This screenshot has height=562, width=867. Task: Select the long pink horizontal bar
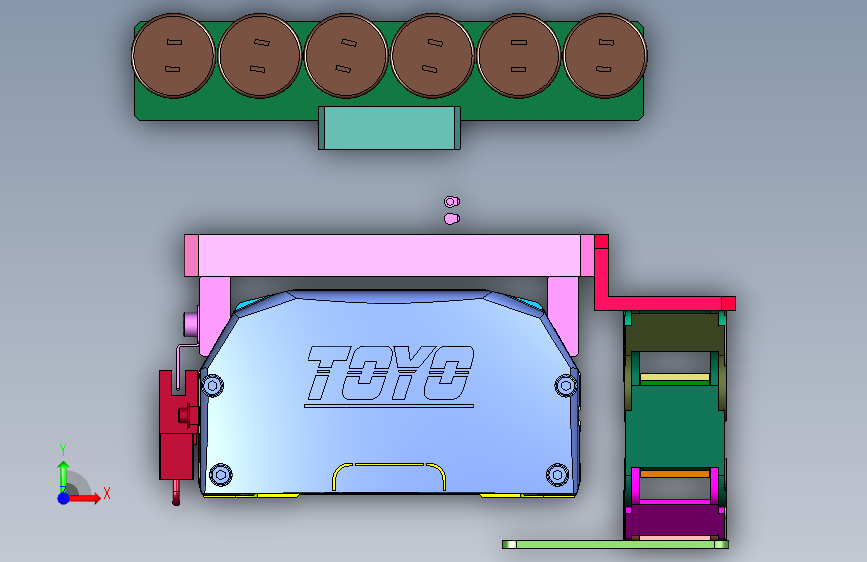pos(389,255)
